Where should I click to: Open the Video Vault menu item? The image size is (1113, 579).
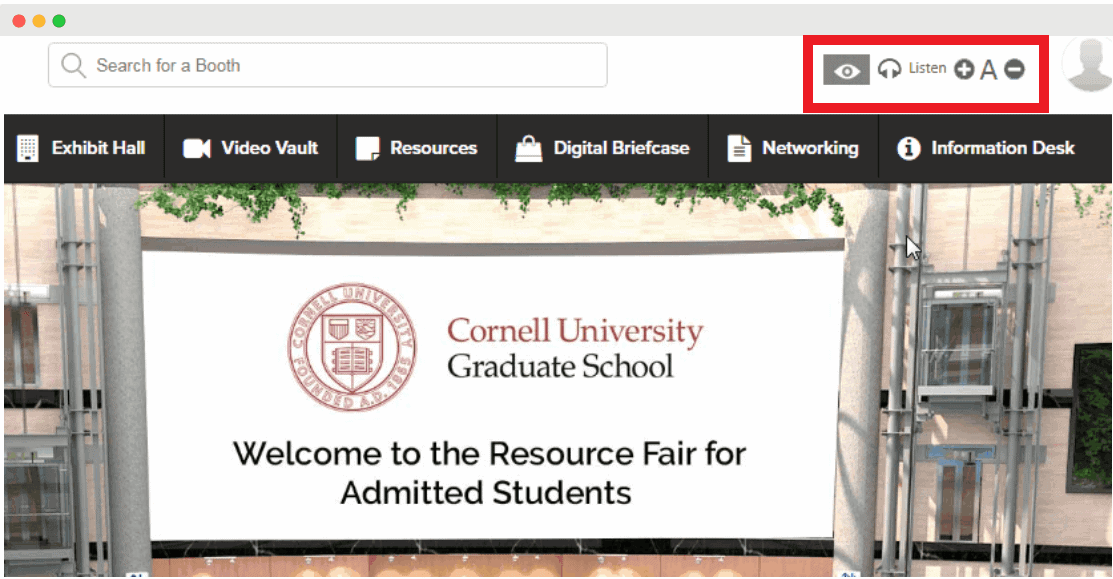tap(251, 148)
